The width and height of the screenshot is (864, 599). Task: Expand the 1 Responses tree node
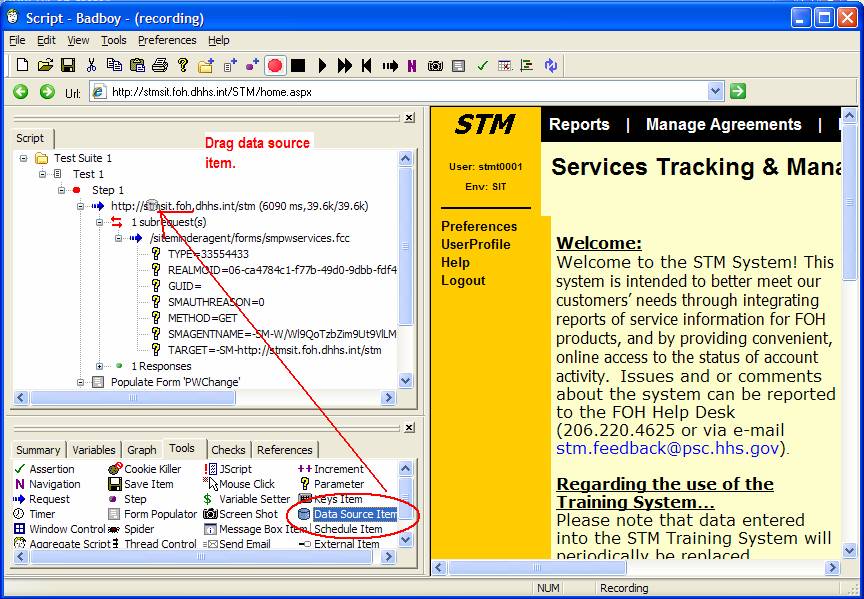100,366
